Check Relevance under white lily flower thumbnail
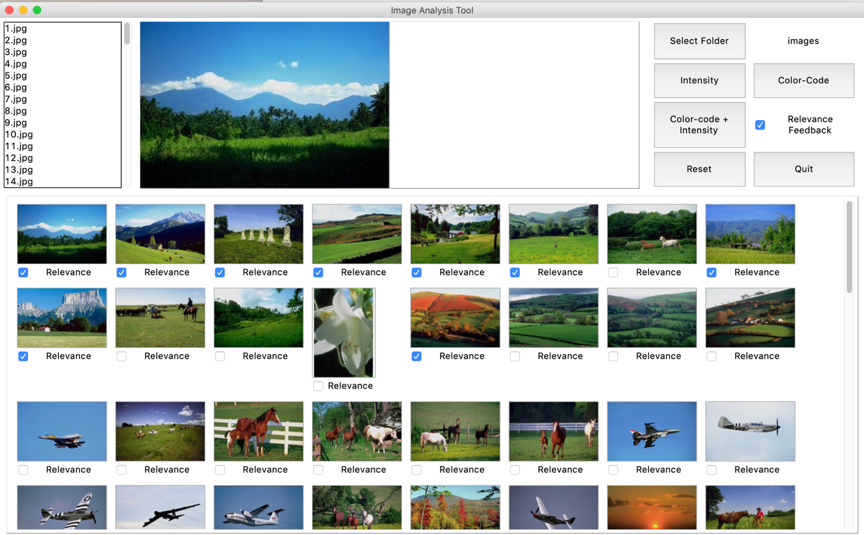The image size is (864, 535). tap(318, 386)
